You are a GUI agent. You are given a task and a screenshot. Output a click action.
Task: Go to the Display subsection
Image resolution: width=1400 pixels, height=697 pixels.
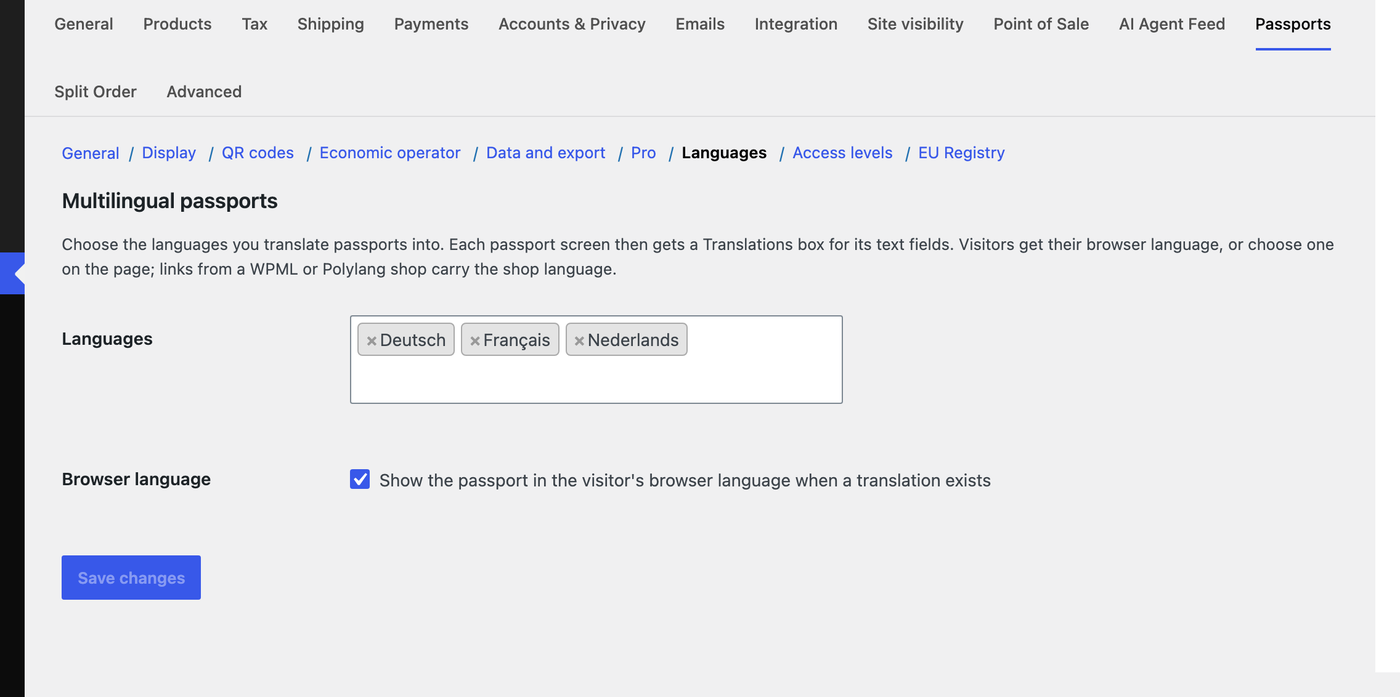coord(169,153)
